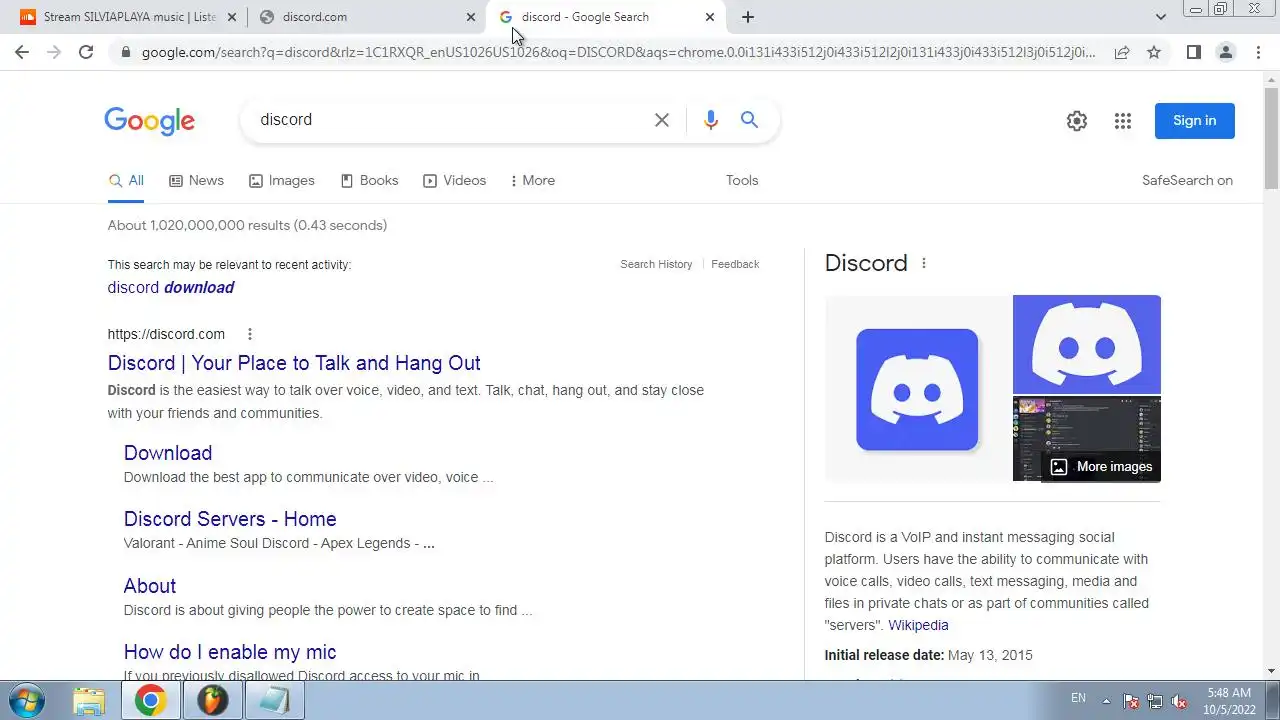Viewport: 1280px width, 720px height.
Task: Open the About sitelink
Action: [150, 586]
